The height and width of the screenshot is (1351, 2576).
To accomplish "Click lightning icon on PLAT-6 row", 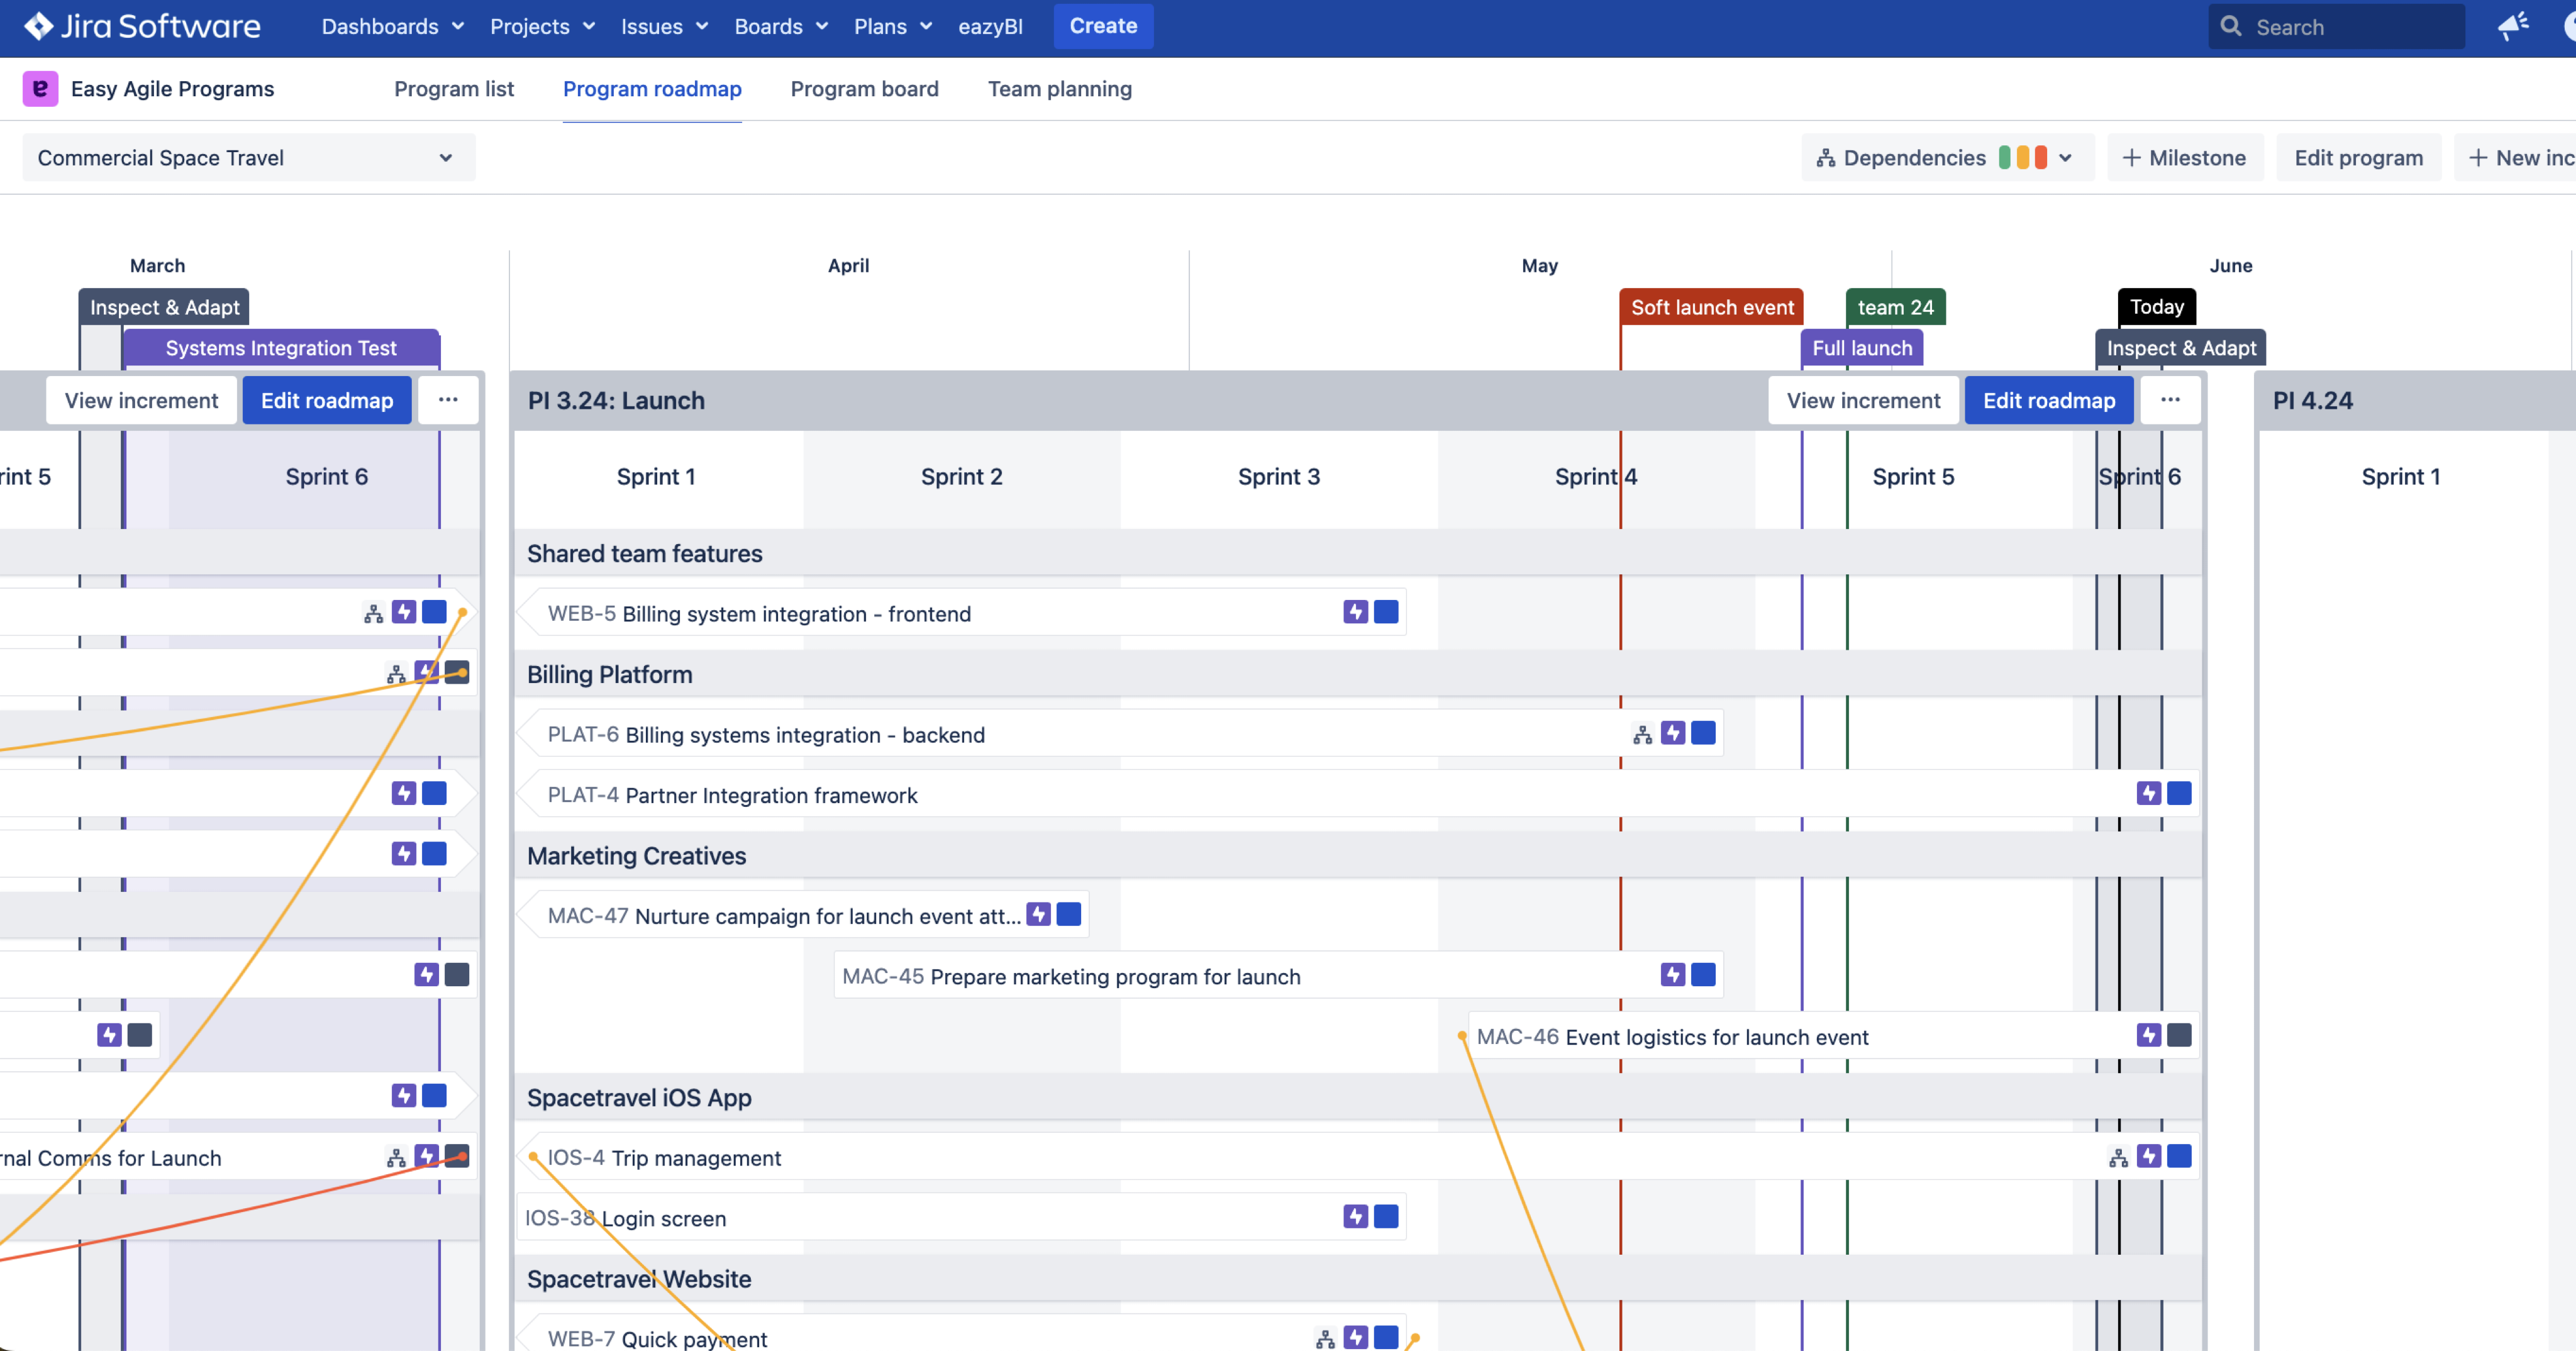I will coord(1673,733).
